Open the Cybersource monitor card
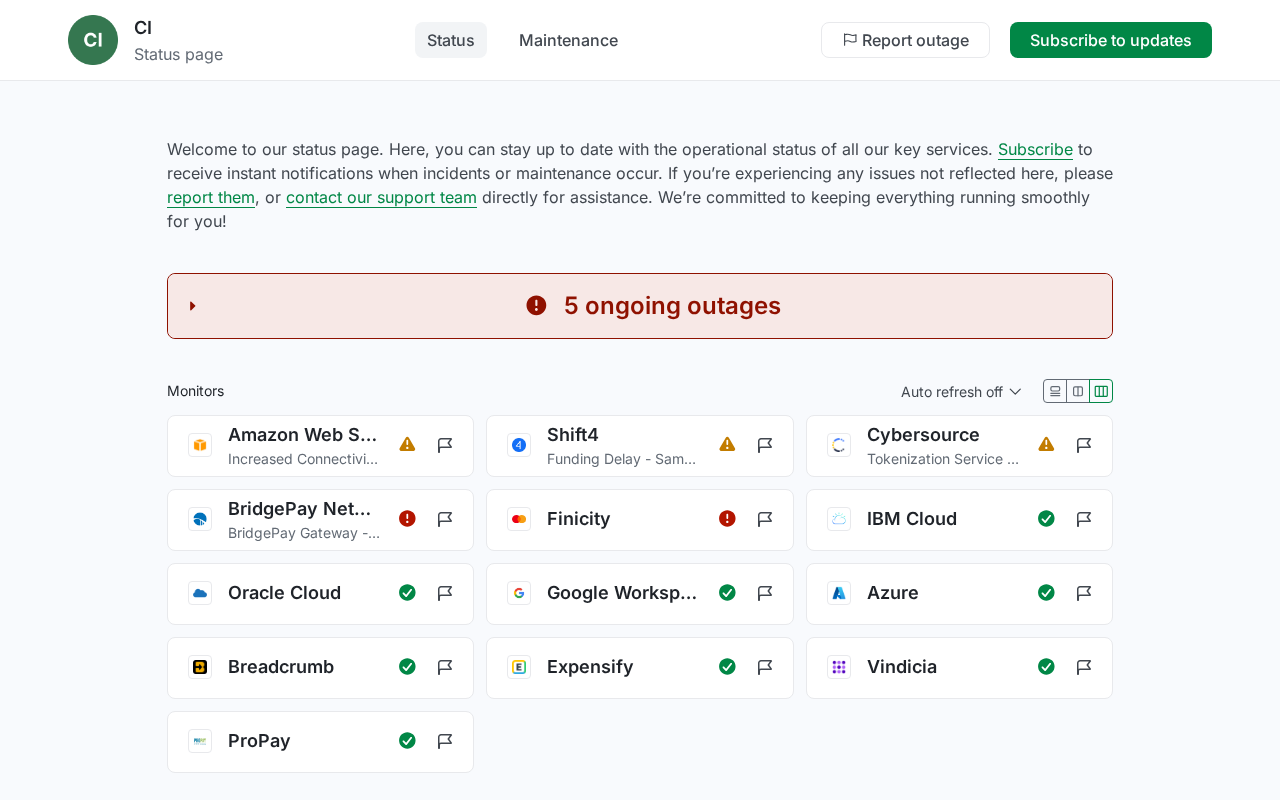1280x800 pixels. [942, 446]
